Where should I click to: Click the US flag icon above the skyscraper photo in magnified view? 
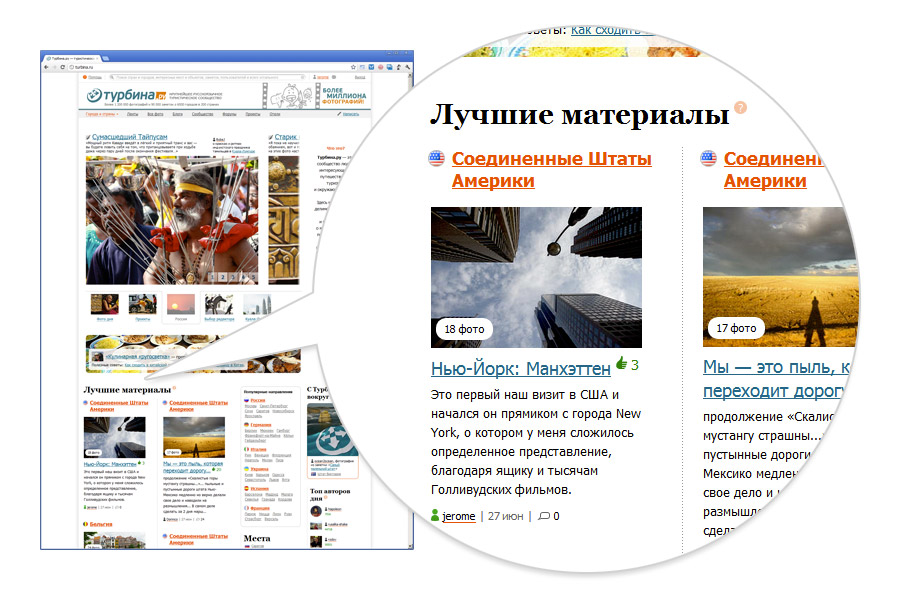[437, 158]
